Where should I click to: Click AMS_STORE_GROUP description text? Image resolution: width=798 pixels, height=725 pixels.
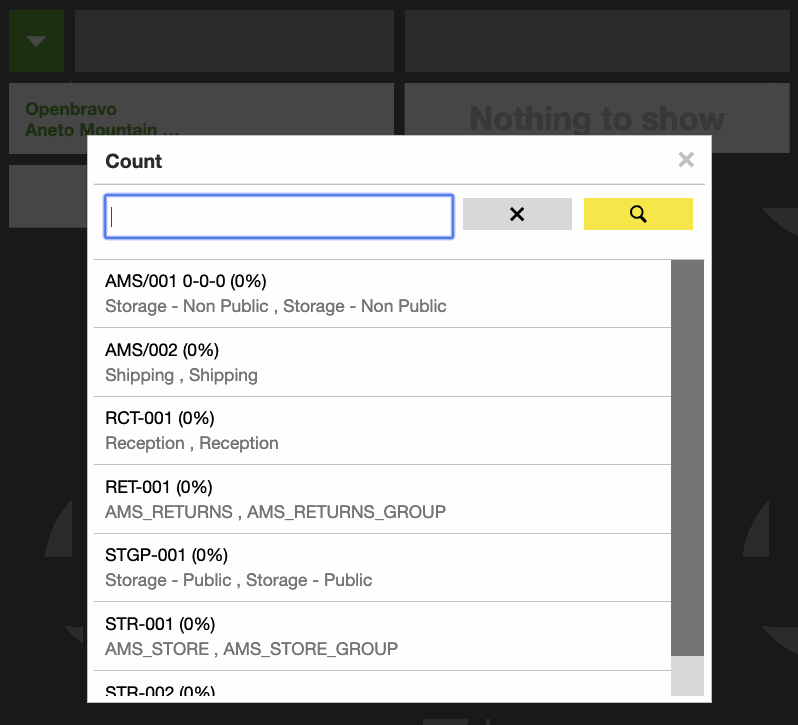pos(310,649)
